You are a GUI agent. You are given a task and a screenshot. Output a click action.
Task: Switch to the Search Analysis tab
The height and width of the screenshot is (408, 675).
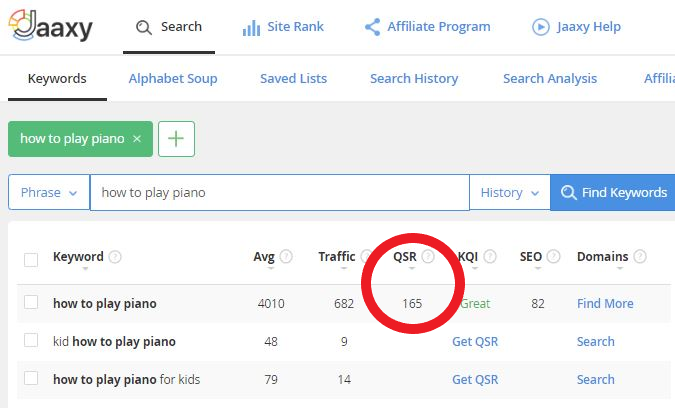[x=550, y=79]
